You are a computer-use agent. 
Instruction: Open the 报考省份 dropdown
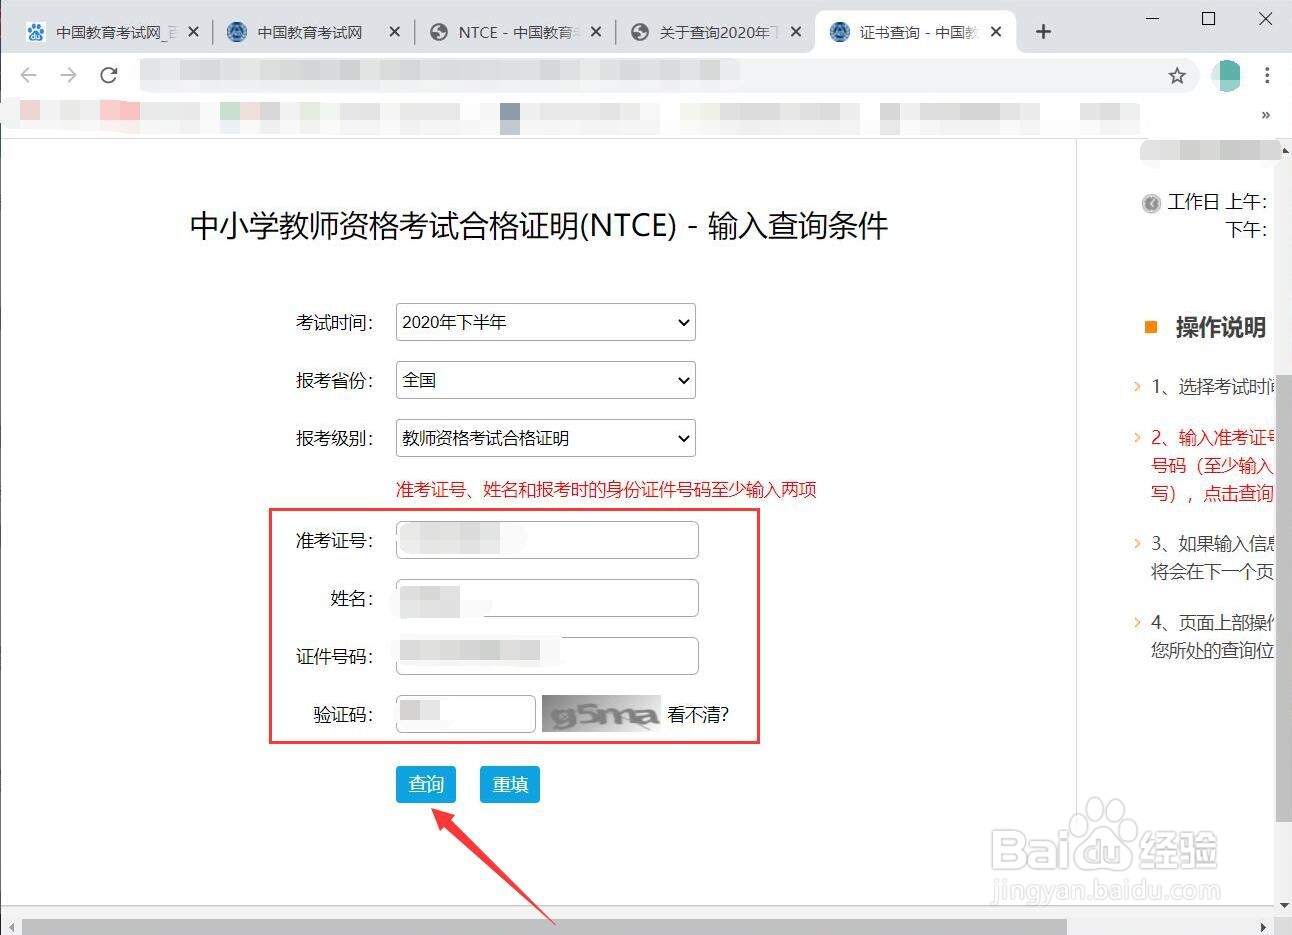545,380
